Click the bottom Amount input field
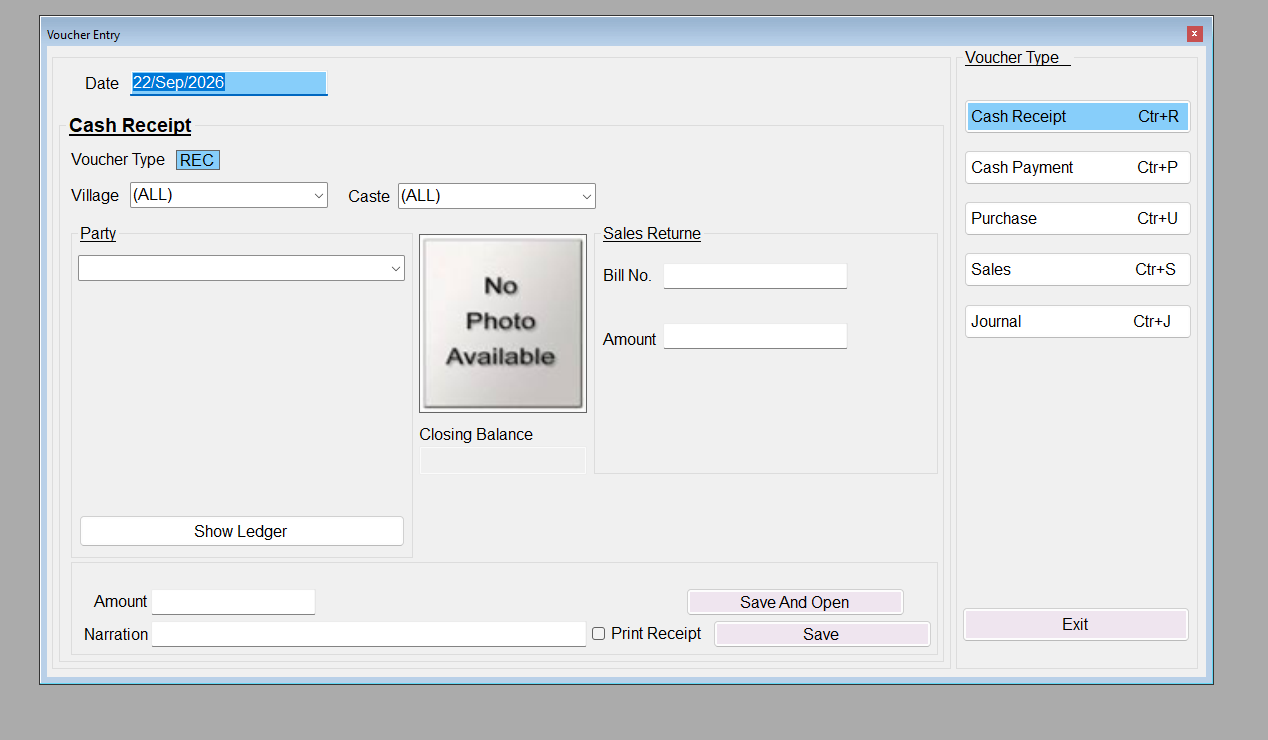 pyautogui.click(x=233, y=602)
